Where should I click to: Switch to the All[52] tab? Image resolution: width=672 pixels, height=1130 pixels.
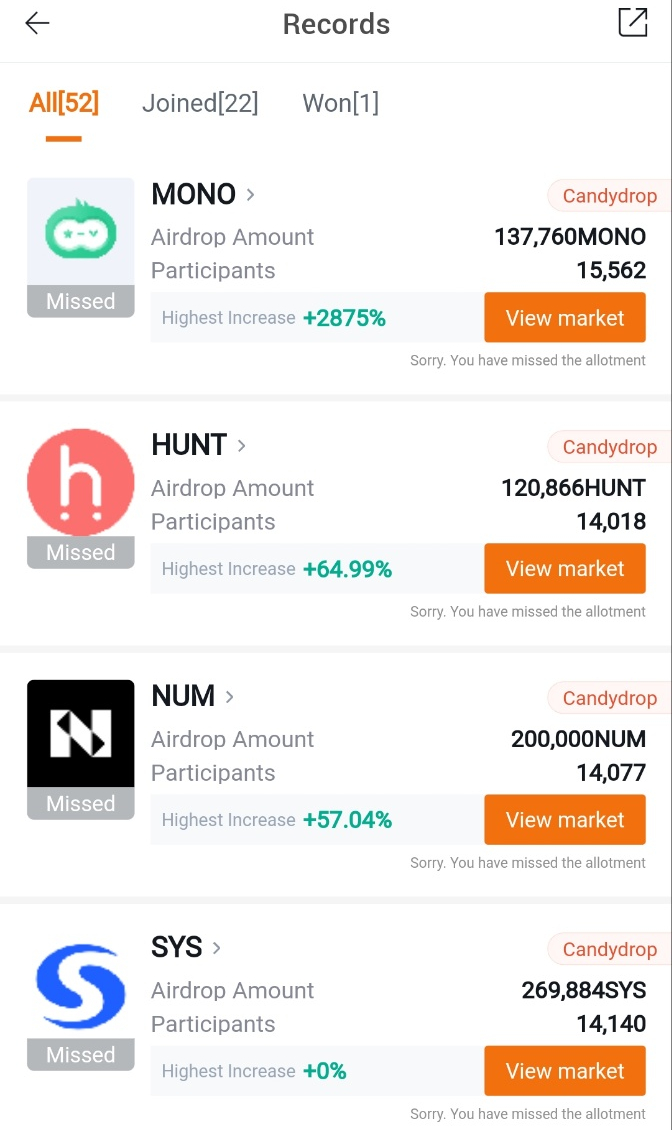(x=64, y=103)
